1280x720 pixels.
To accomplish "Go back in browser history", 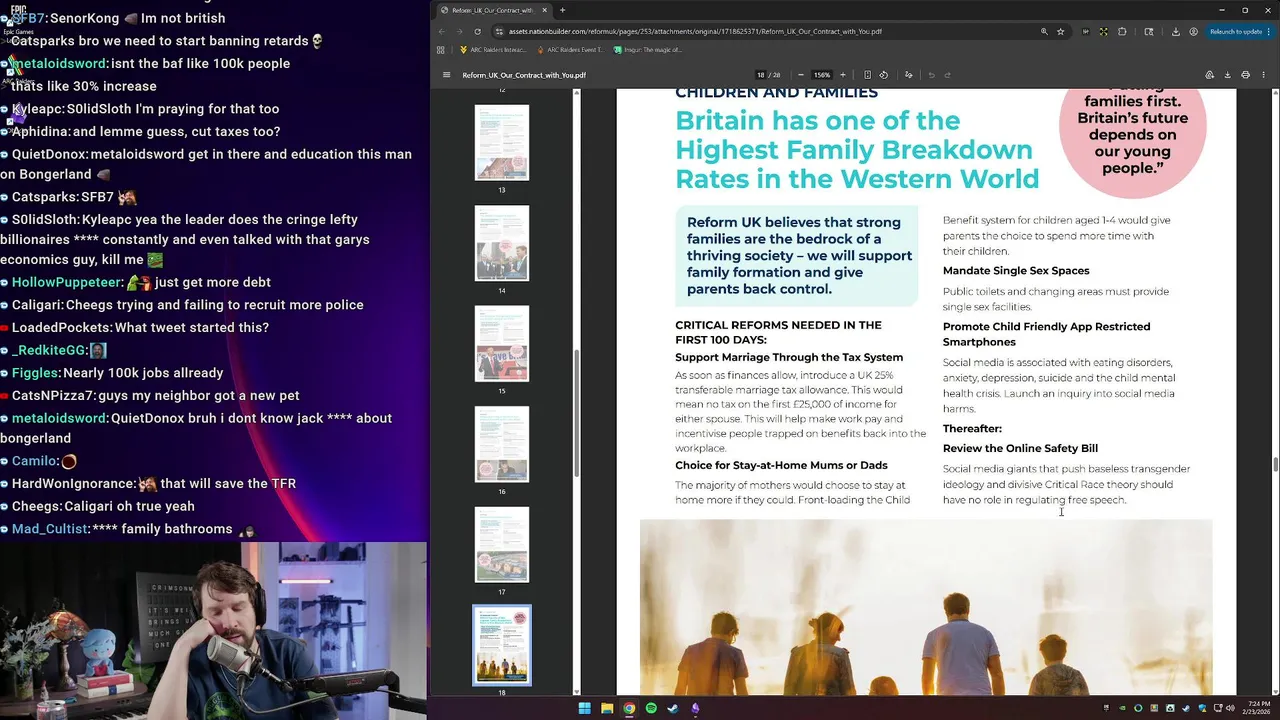I will pyautogui.click(x=442, y=31).
